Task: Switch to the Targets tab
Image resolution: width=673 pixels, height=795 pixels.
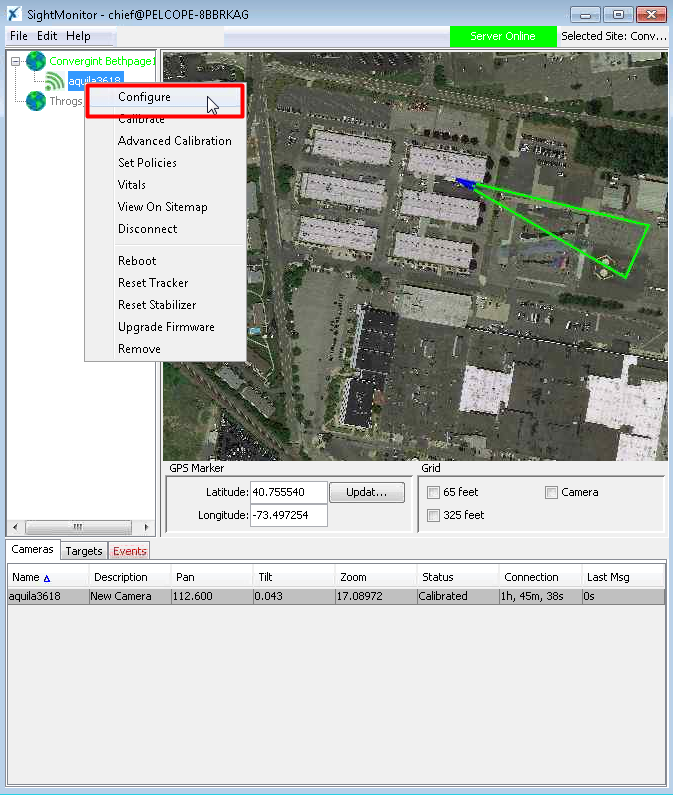Action: [x=84, y=551]
